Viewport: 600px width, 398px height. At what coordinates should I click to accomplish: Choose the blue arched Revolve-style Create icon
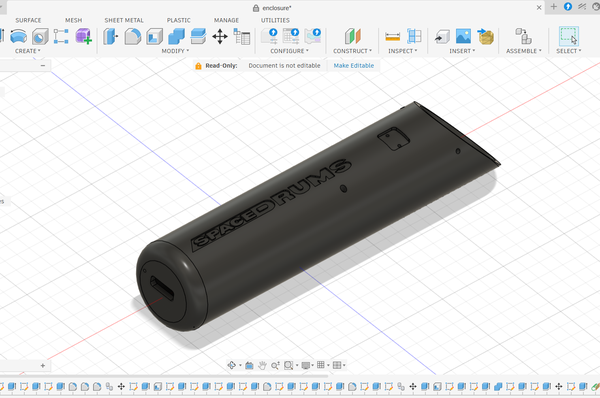click(18, 37)
